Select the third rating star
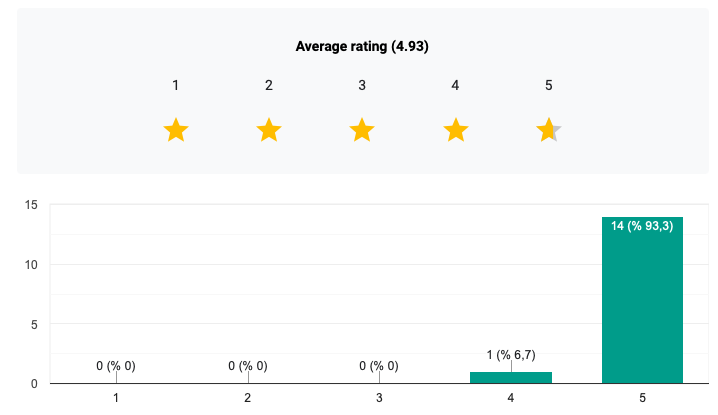718x415 pixels. click(x=362, y=130)
